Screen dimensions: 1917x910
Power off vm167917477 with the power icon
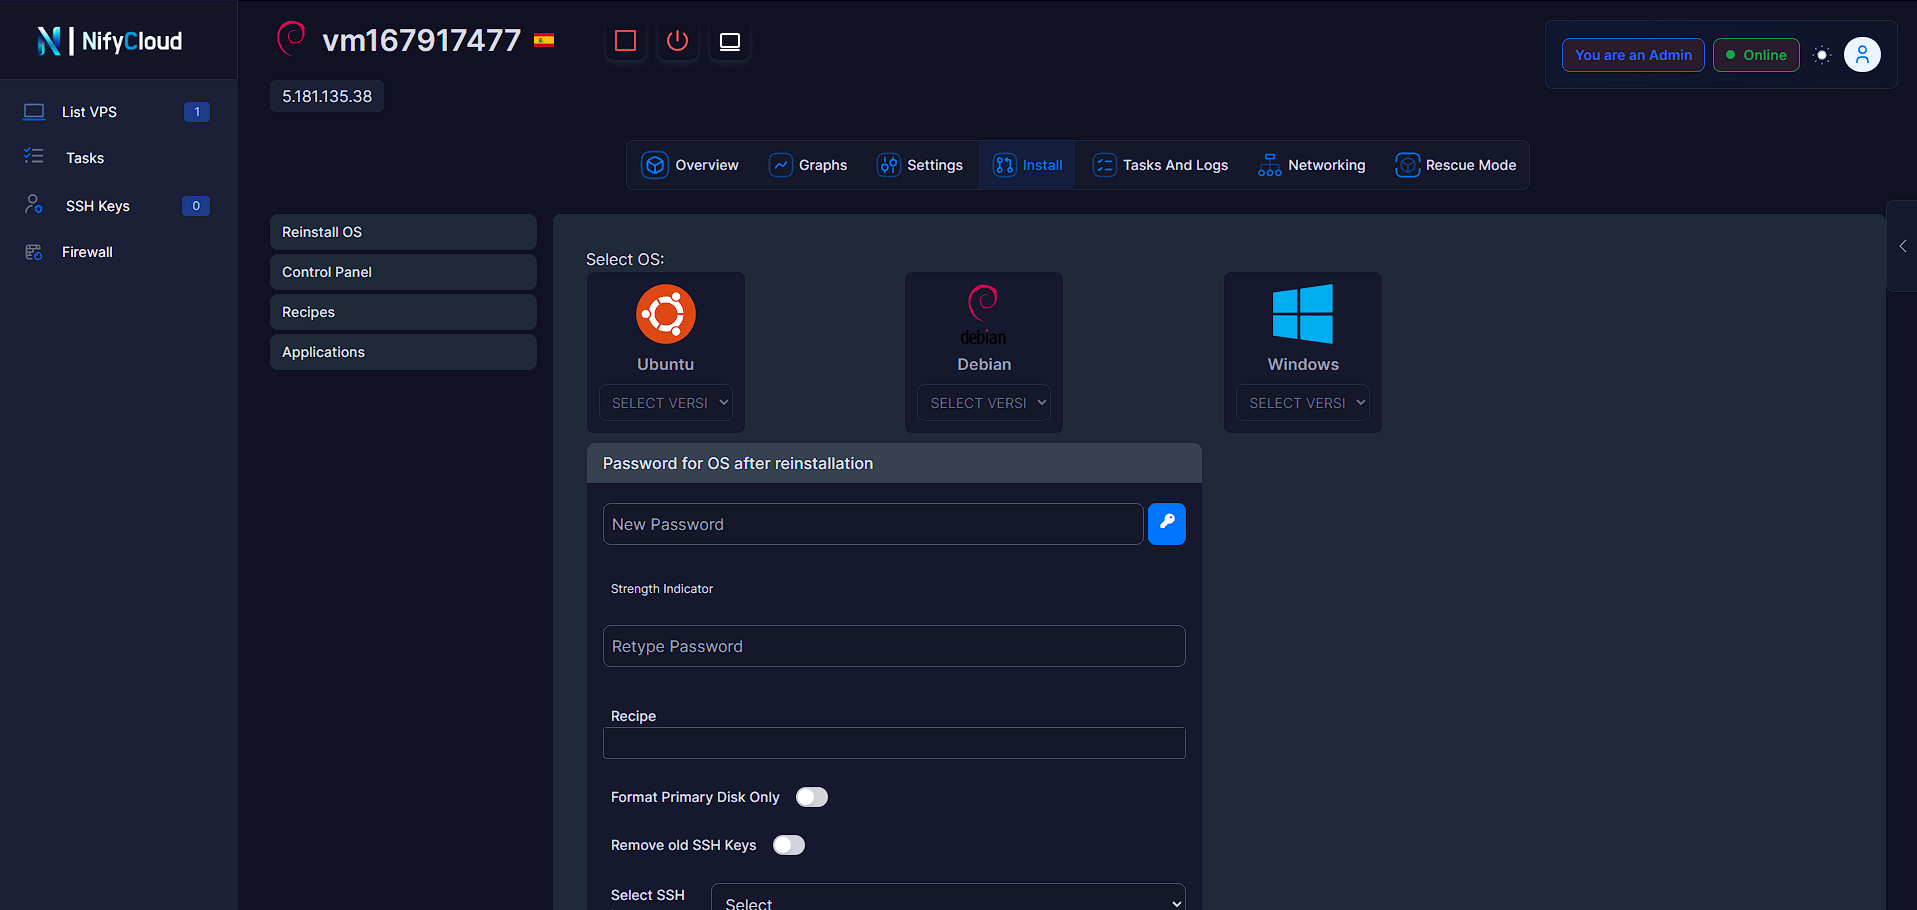point(677,42)
